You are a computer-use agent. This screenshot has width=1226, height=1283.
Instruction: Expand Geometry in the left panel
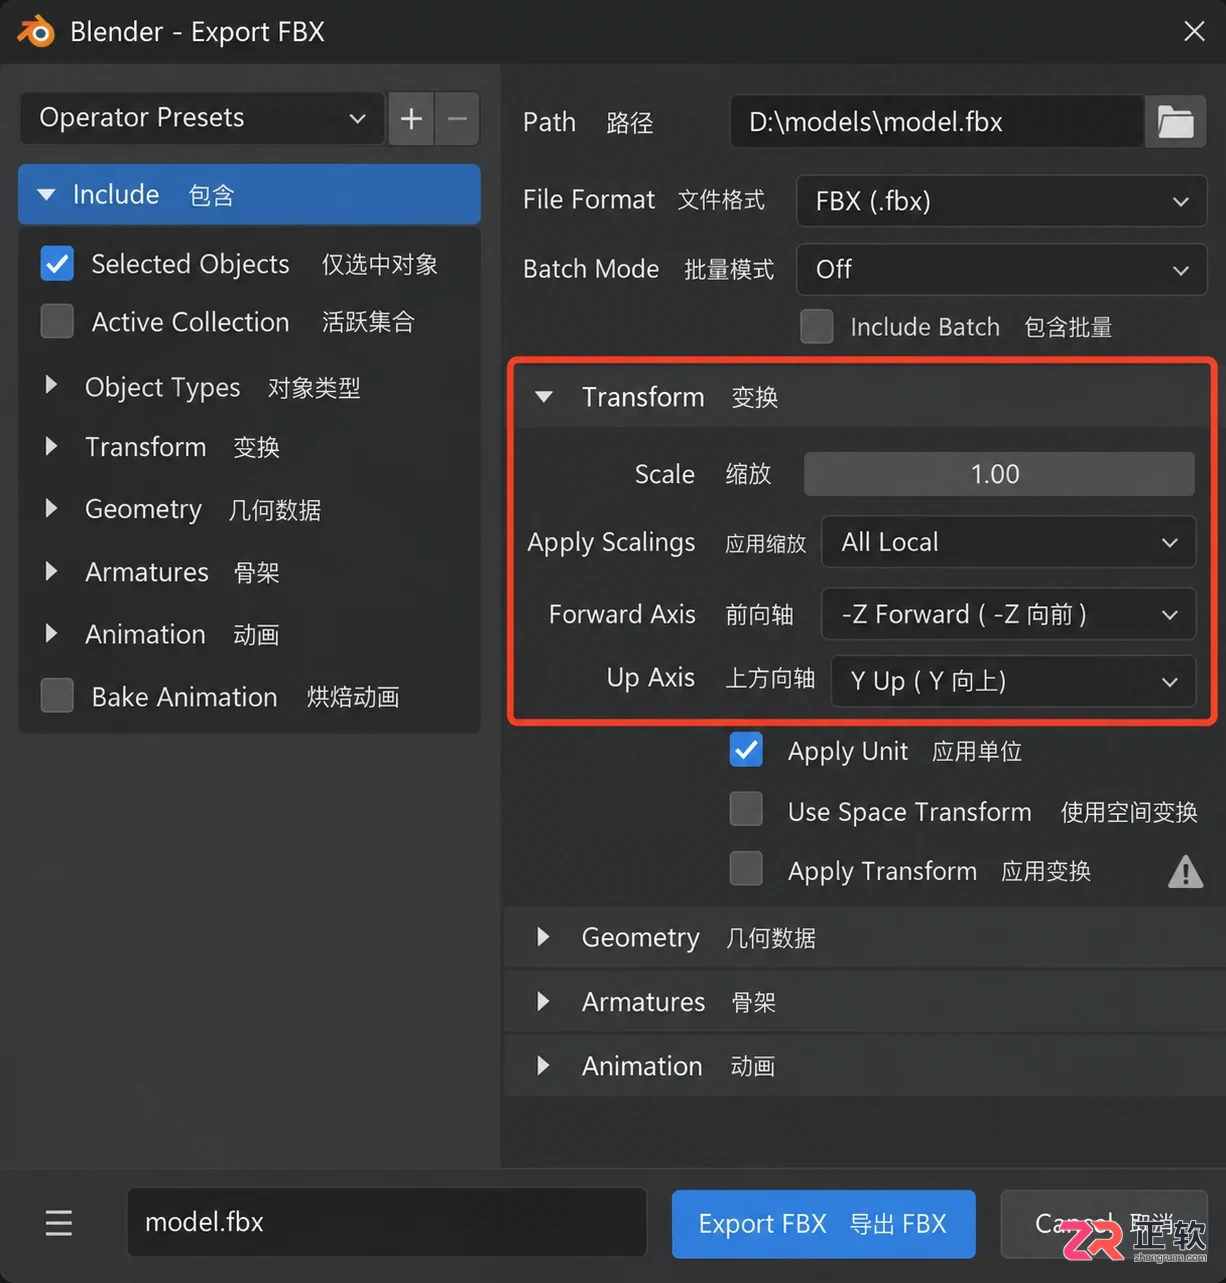click(x=183, y=509)
